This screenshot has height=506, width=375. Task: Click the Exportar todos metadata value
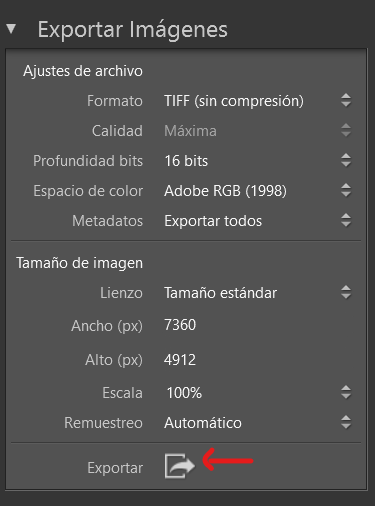[x=213, y=221]
